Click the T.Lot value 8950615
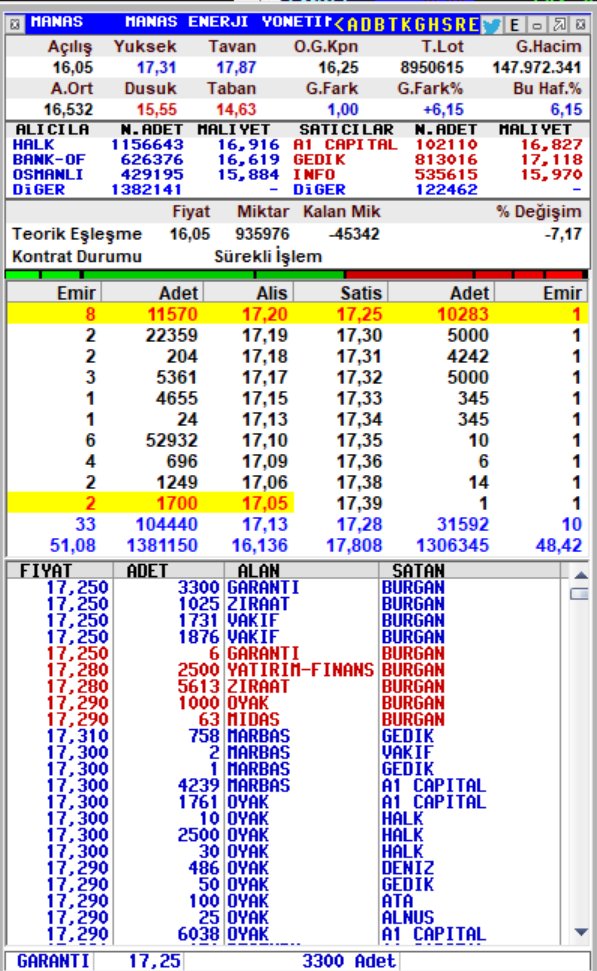The image size is (597, 971). click(432, 67)
